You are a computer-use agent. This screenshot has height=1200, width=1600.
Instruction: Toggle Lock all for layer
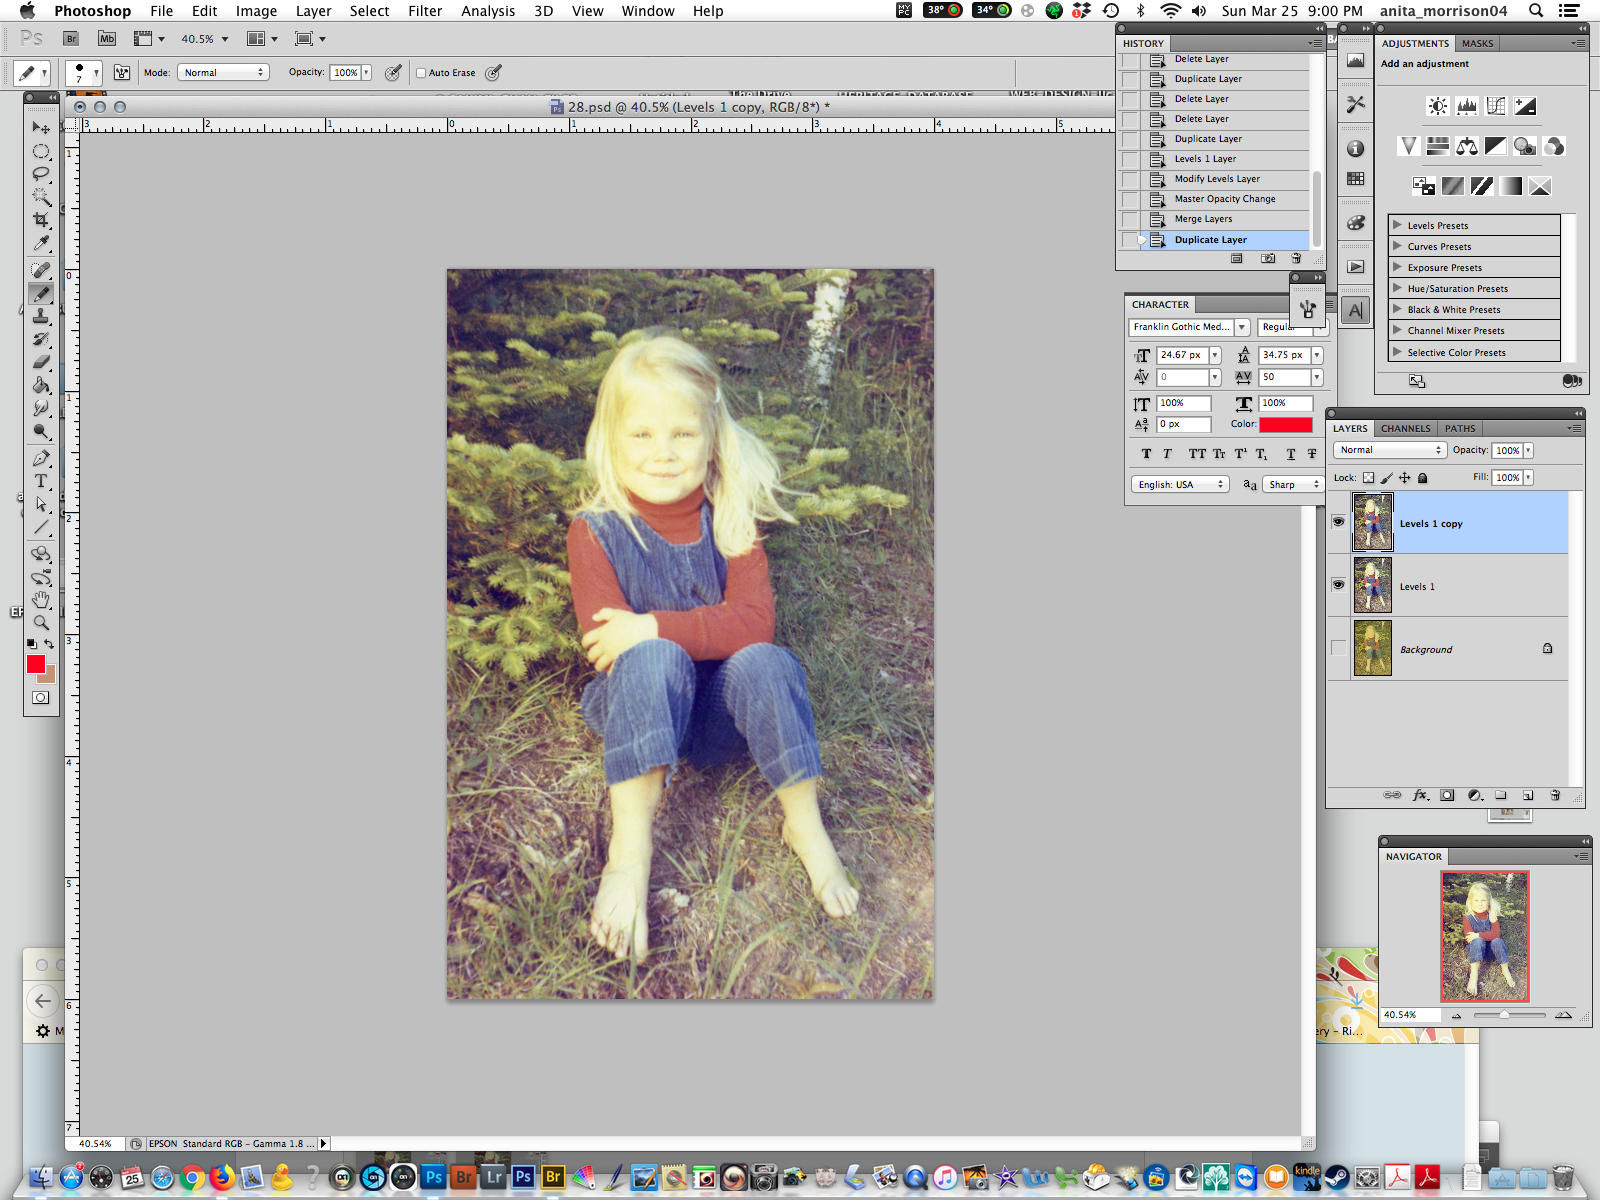(1422, 478)
